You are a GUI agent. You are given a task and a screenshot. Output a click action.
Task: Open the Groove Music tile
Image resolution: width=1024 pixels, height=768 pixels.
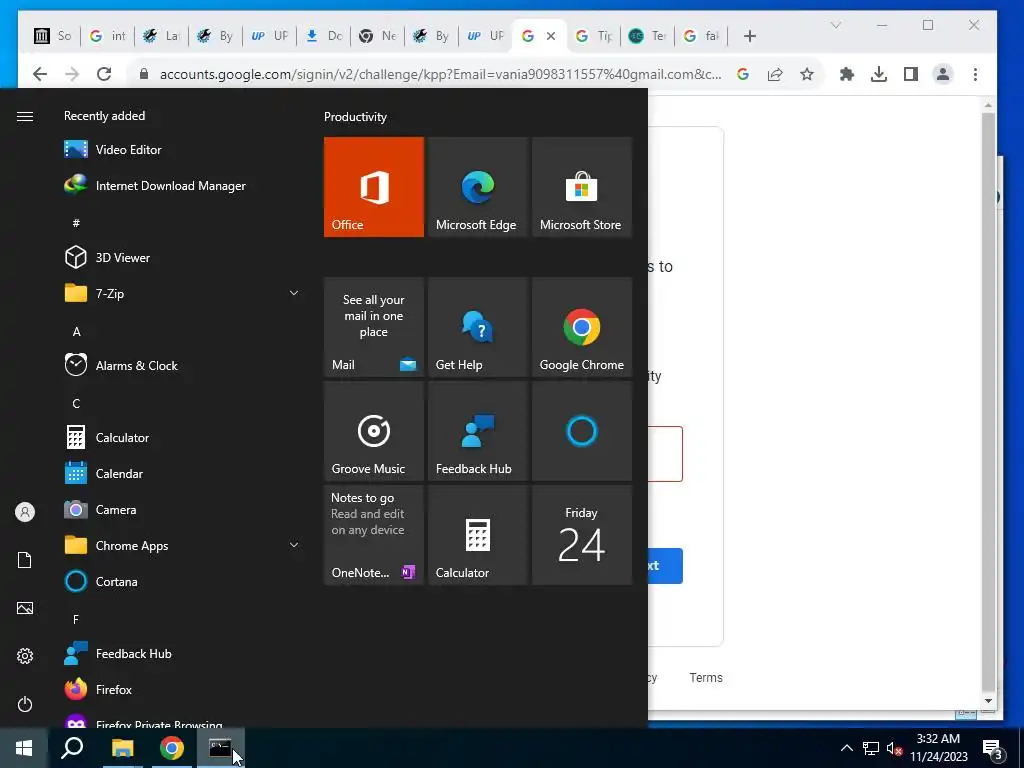point(374,431)
